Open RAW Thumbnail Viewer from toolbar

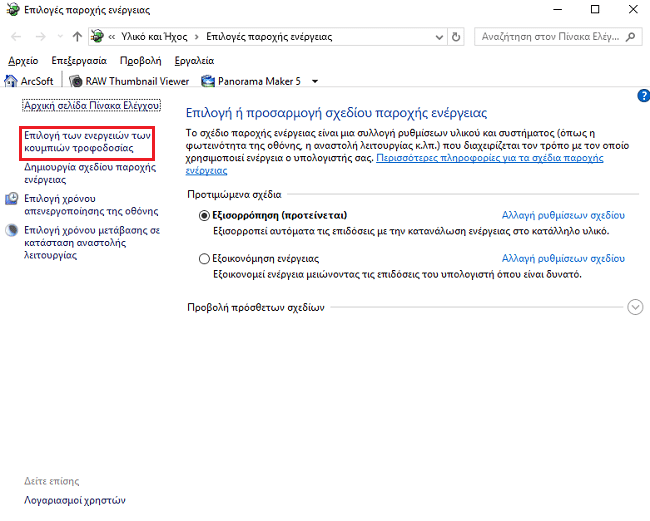pos(130,80)
